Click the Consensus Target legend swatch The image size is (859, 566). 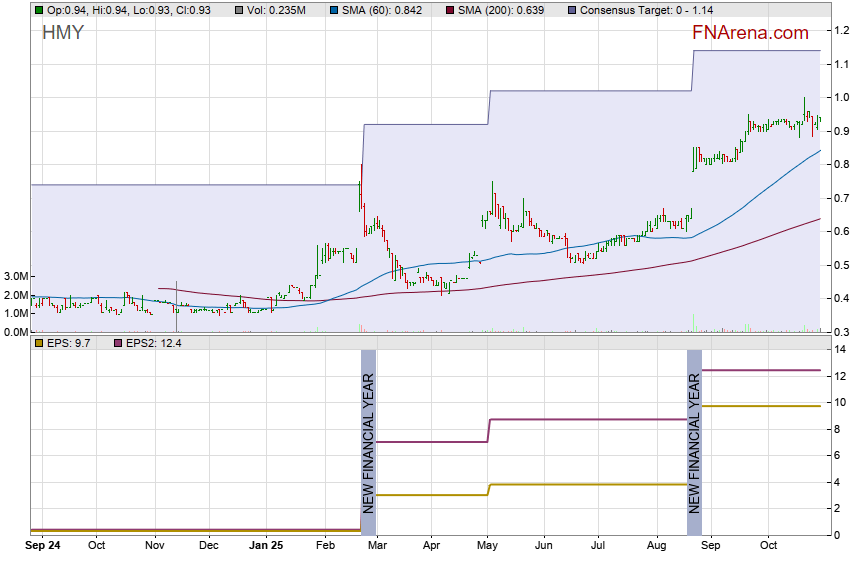[573, 9]
